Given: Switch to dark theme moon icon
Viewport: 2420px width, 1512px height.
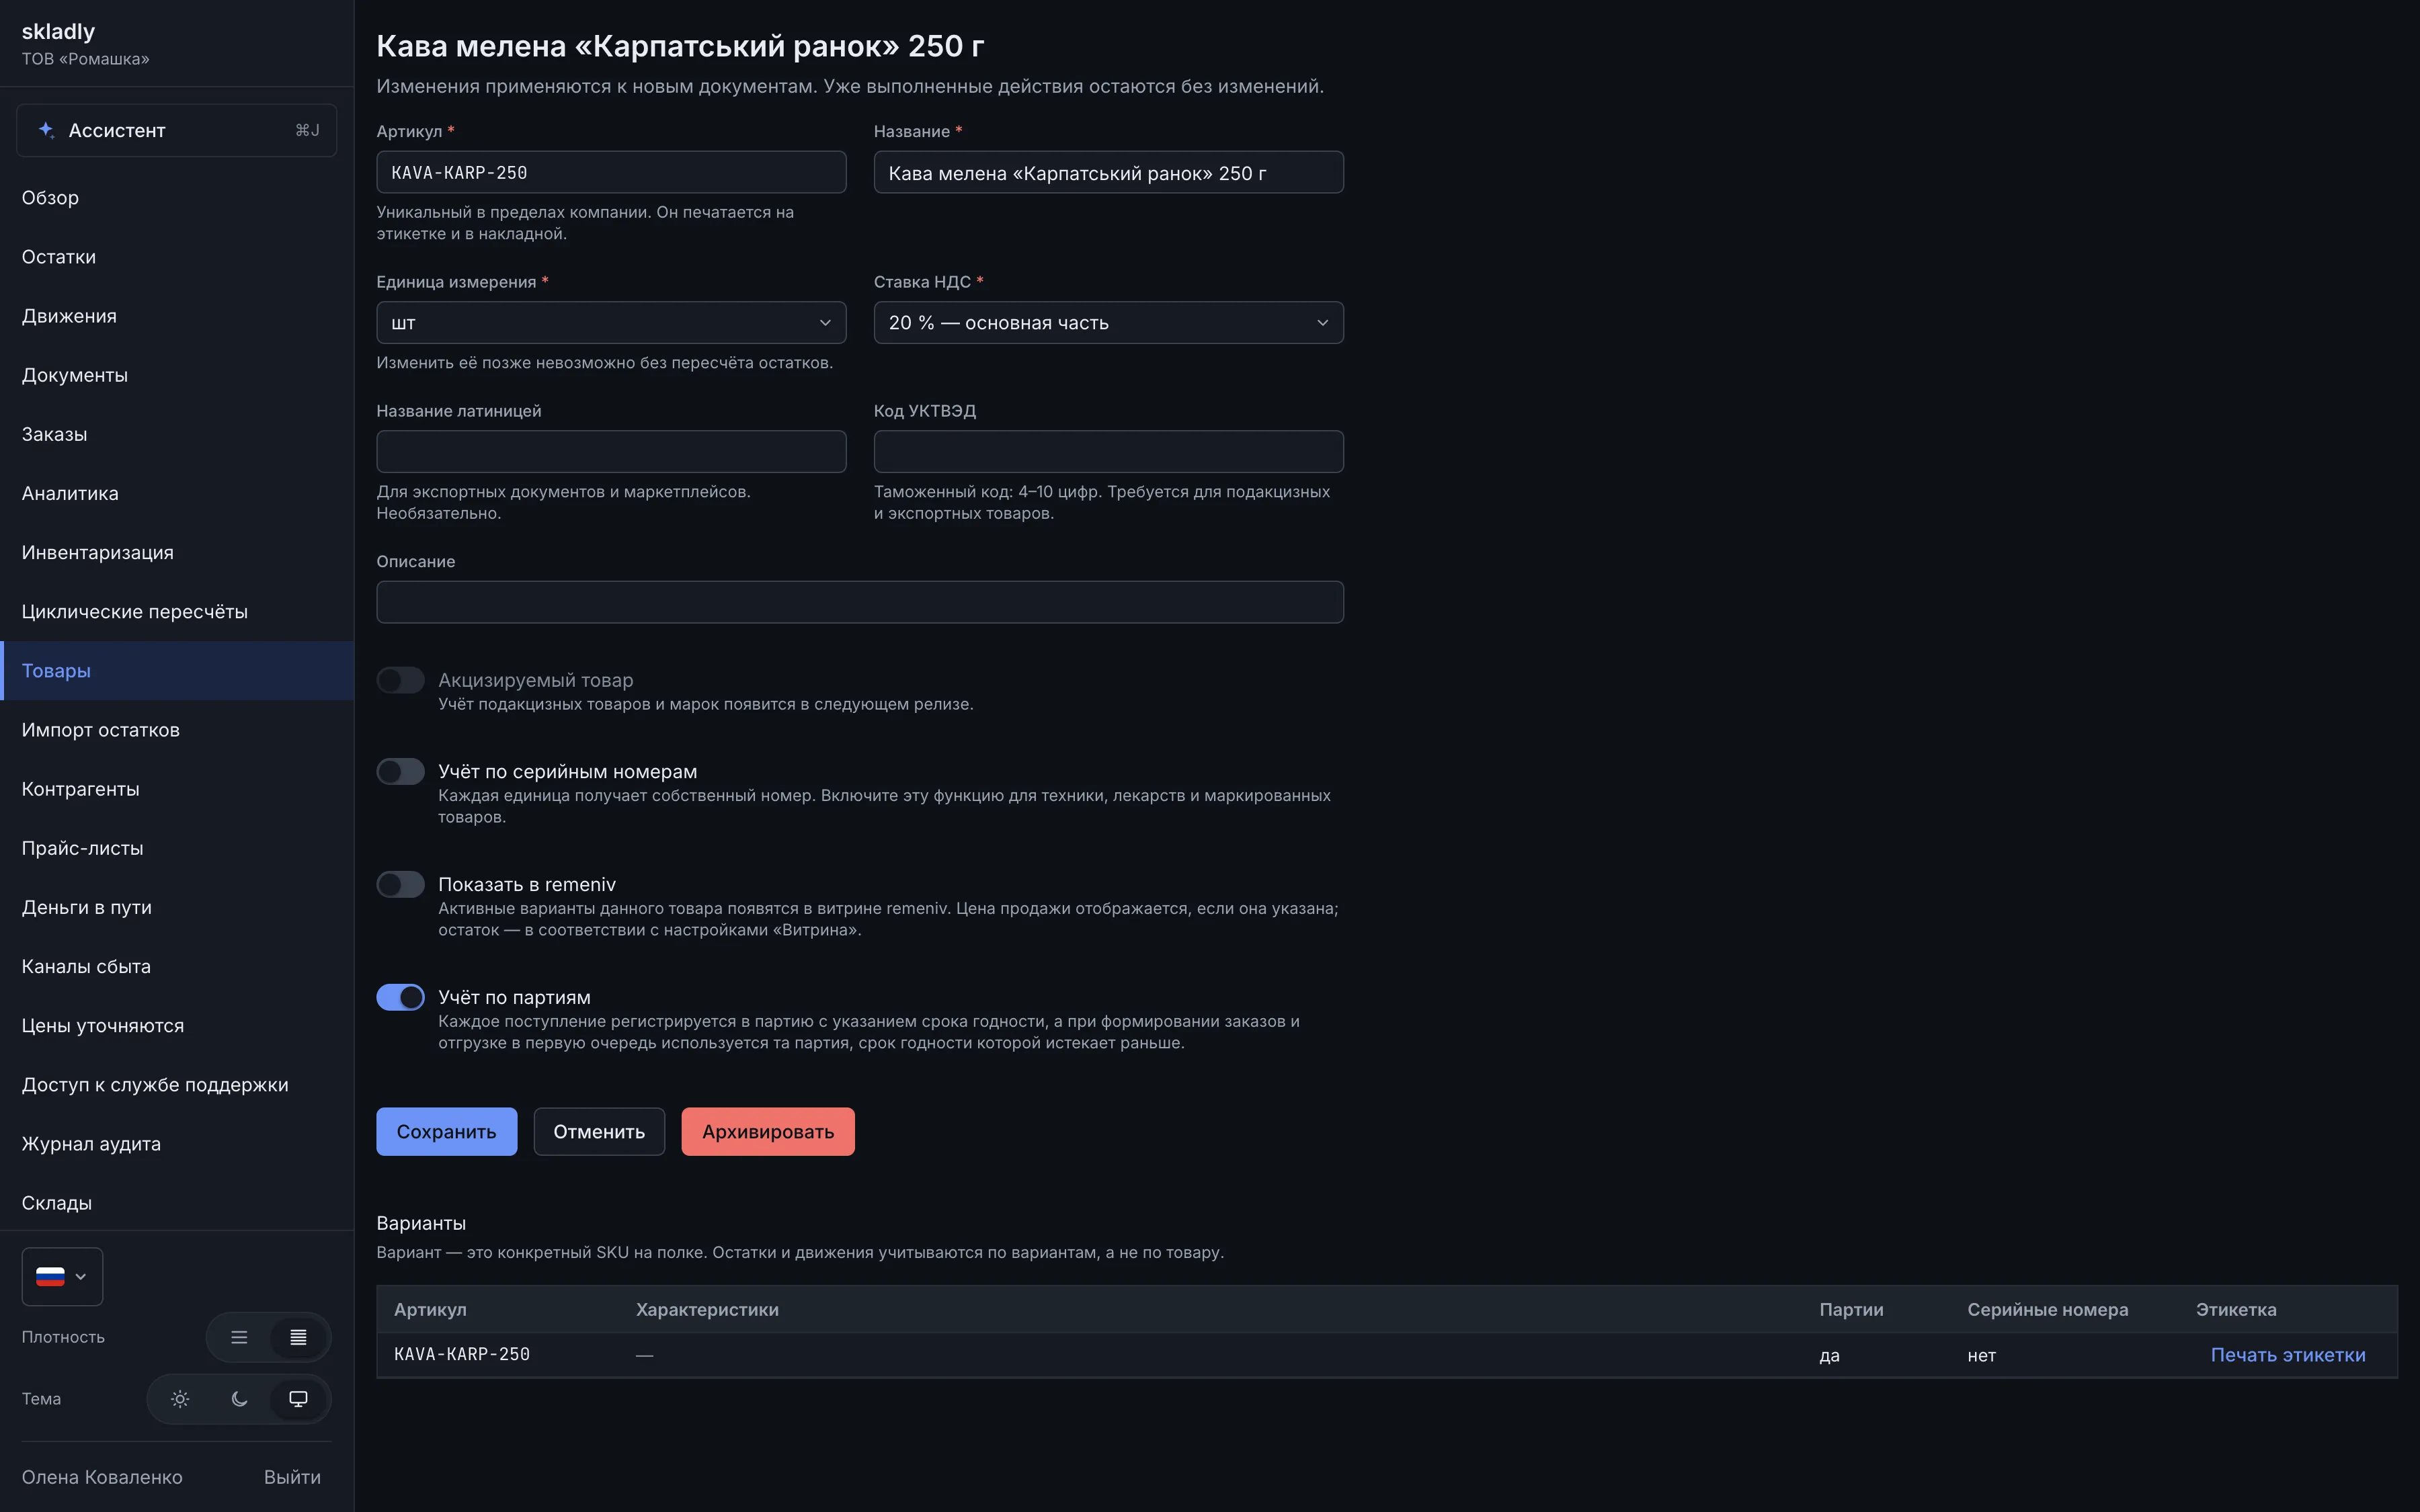Looking at the screenshot, I should (239, 1399).
